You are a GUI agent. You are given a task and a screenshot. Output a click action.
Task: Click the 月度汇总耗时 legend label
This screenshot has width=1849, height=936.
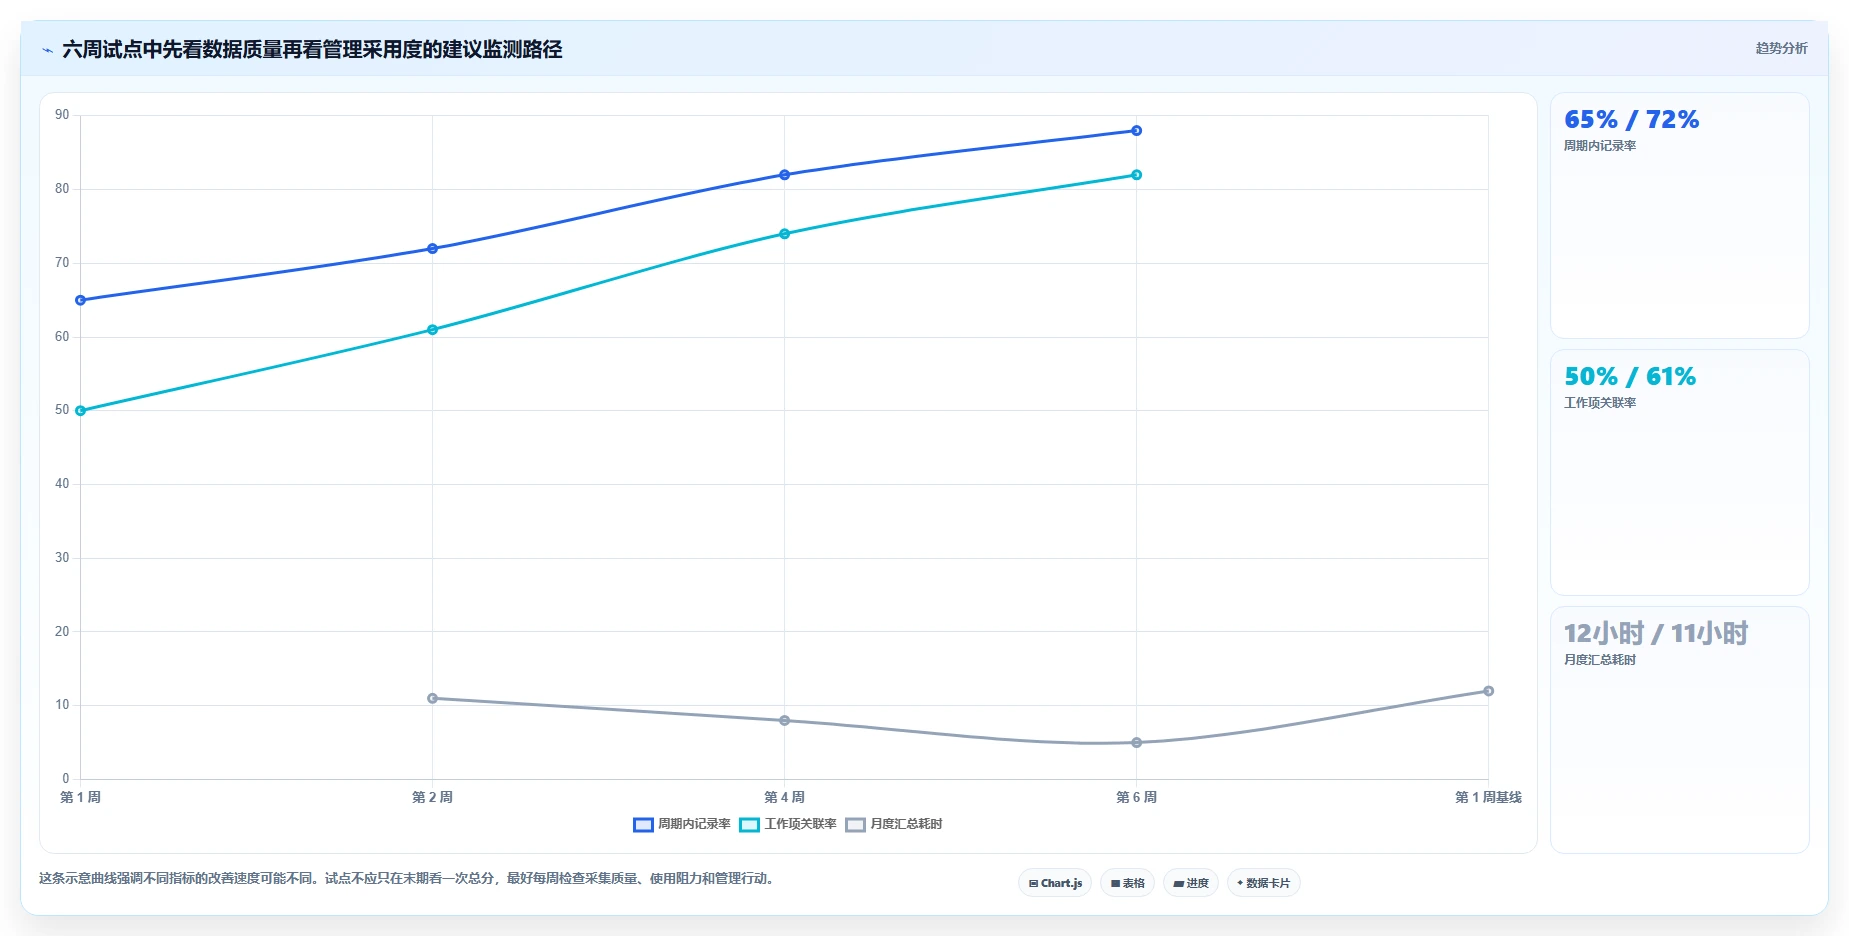click(x=906, y=824)
